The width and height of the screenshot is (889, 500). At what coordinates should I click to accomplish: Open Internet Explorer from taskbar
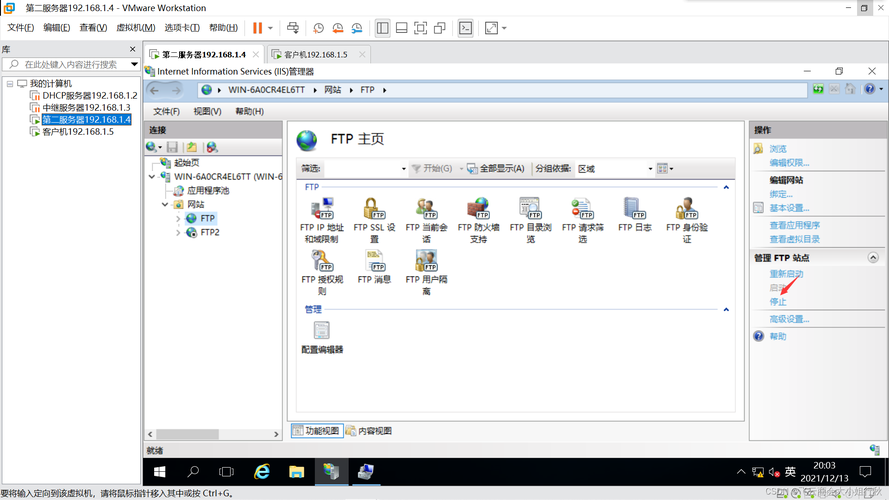coord(262,472)
